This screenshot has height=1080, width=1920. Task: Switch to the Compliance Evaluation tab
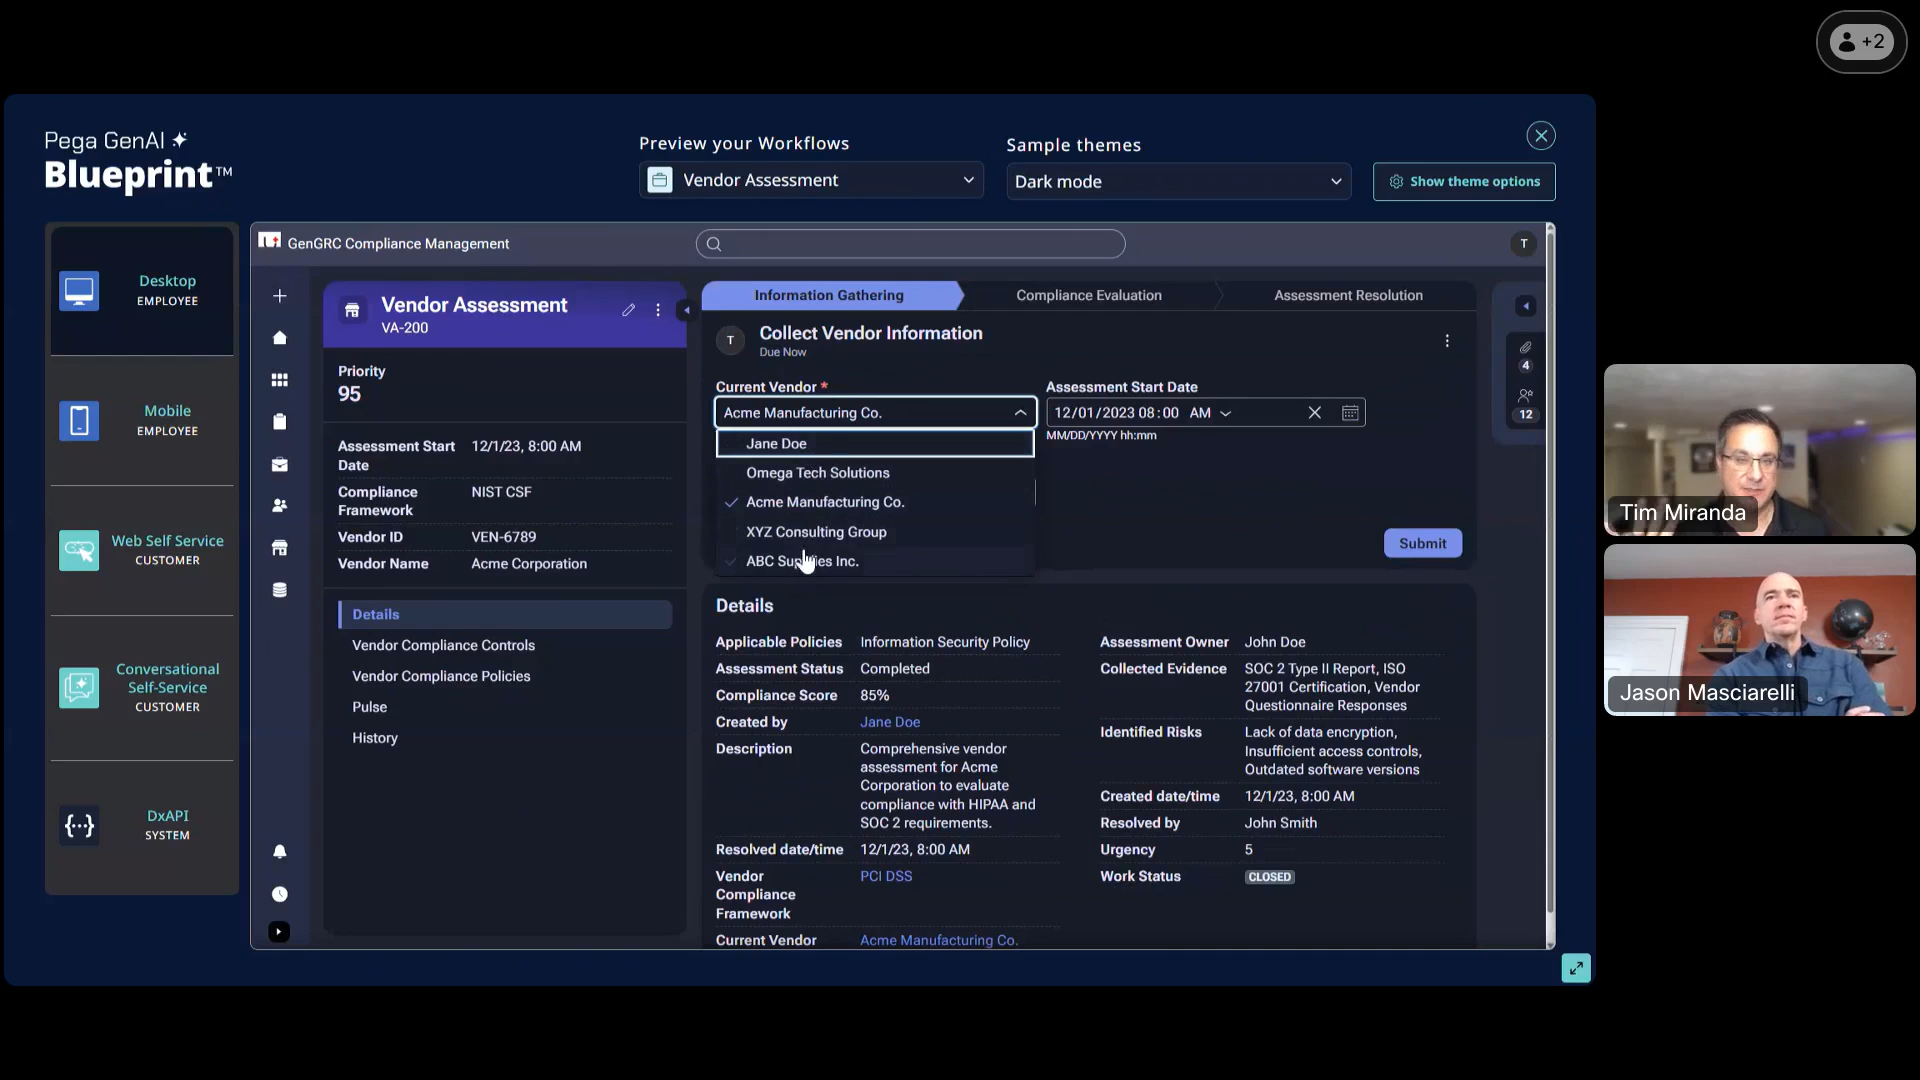[x=1089, y=295]
